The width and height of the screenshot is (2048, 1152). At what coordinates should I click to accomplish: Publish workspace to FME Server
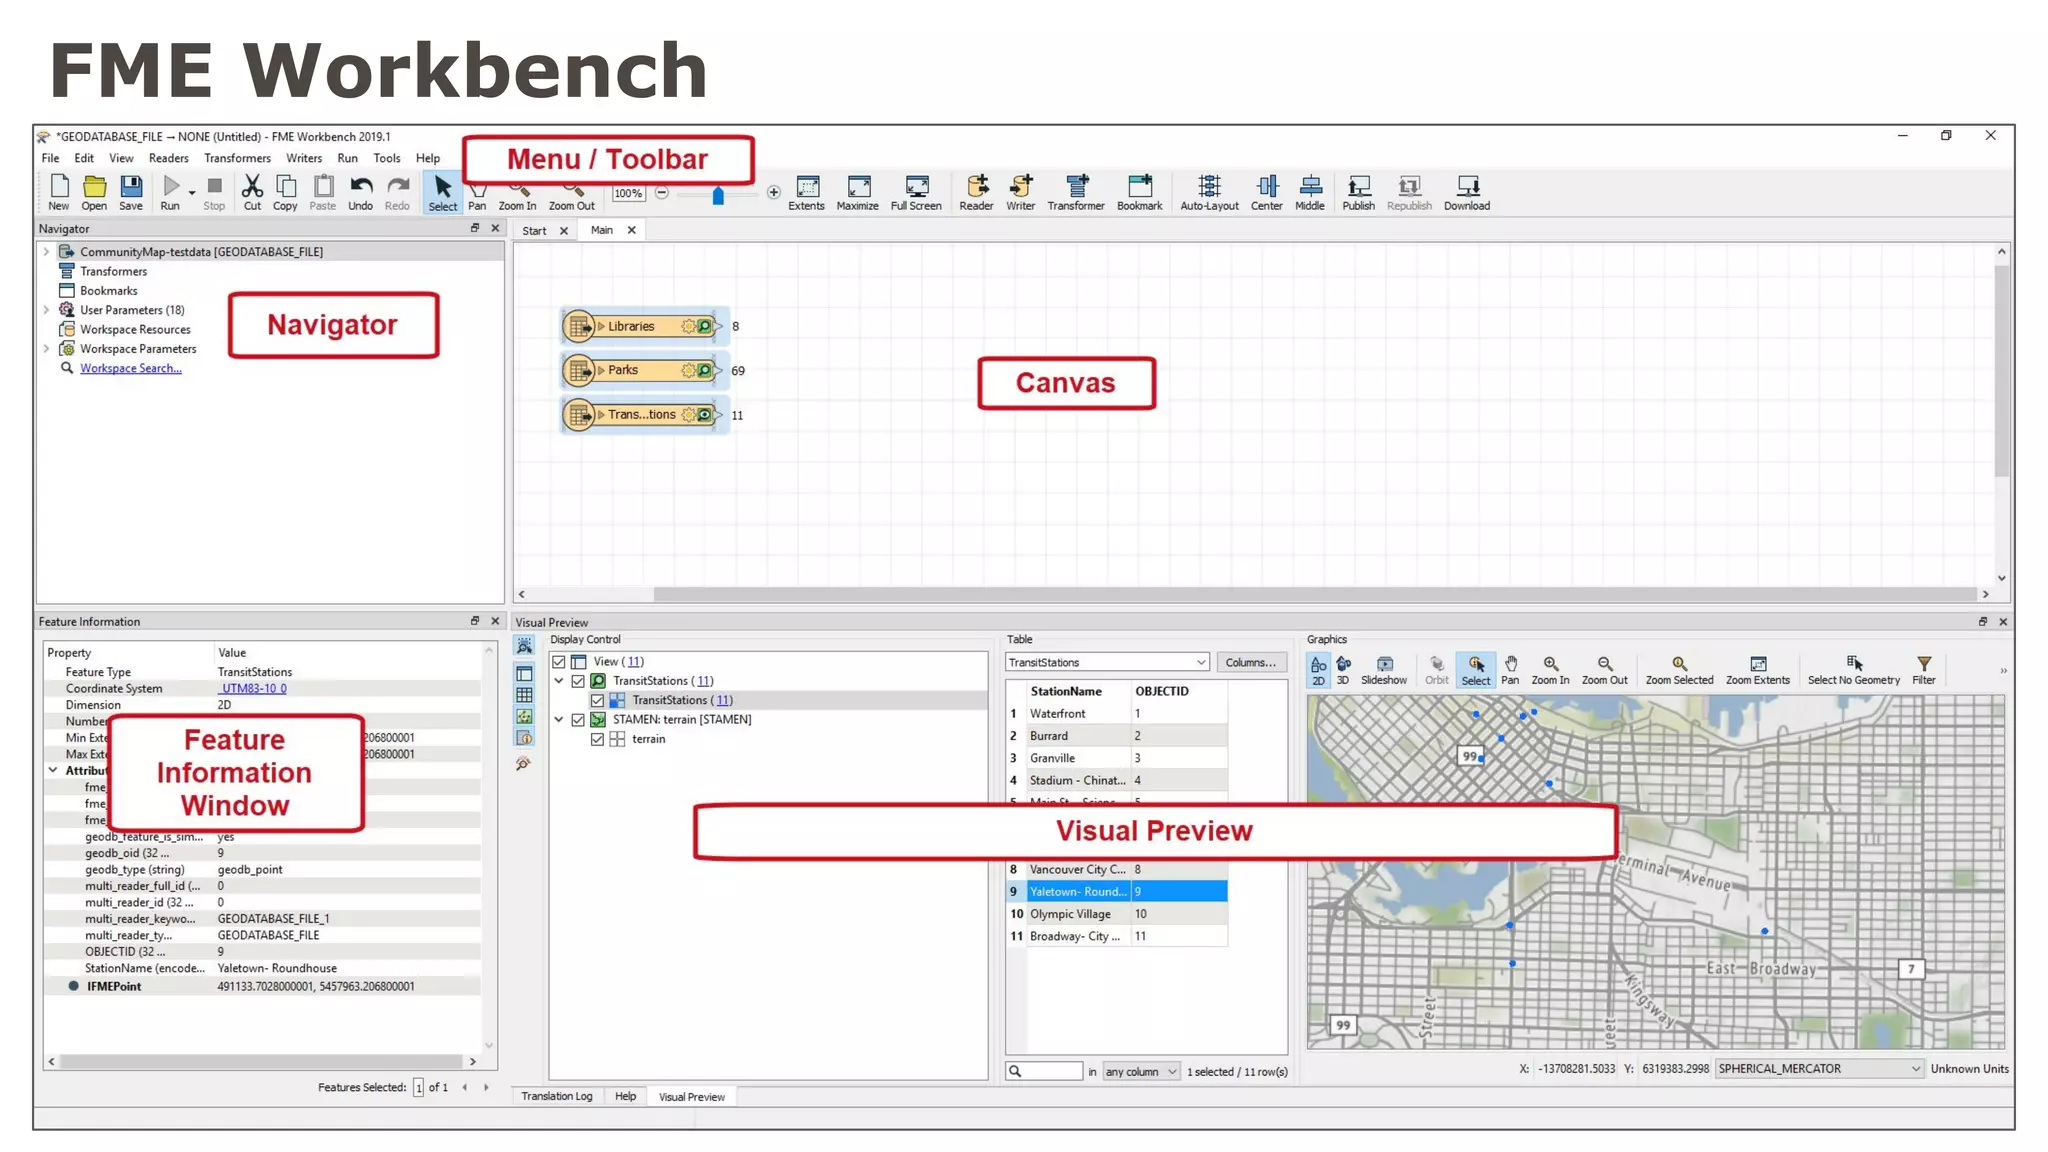click(x=1358, y=192)
